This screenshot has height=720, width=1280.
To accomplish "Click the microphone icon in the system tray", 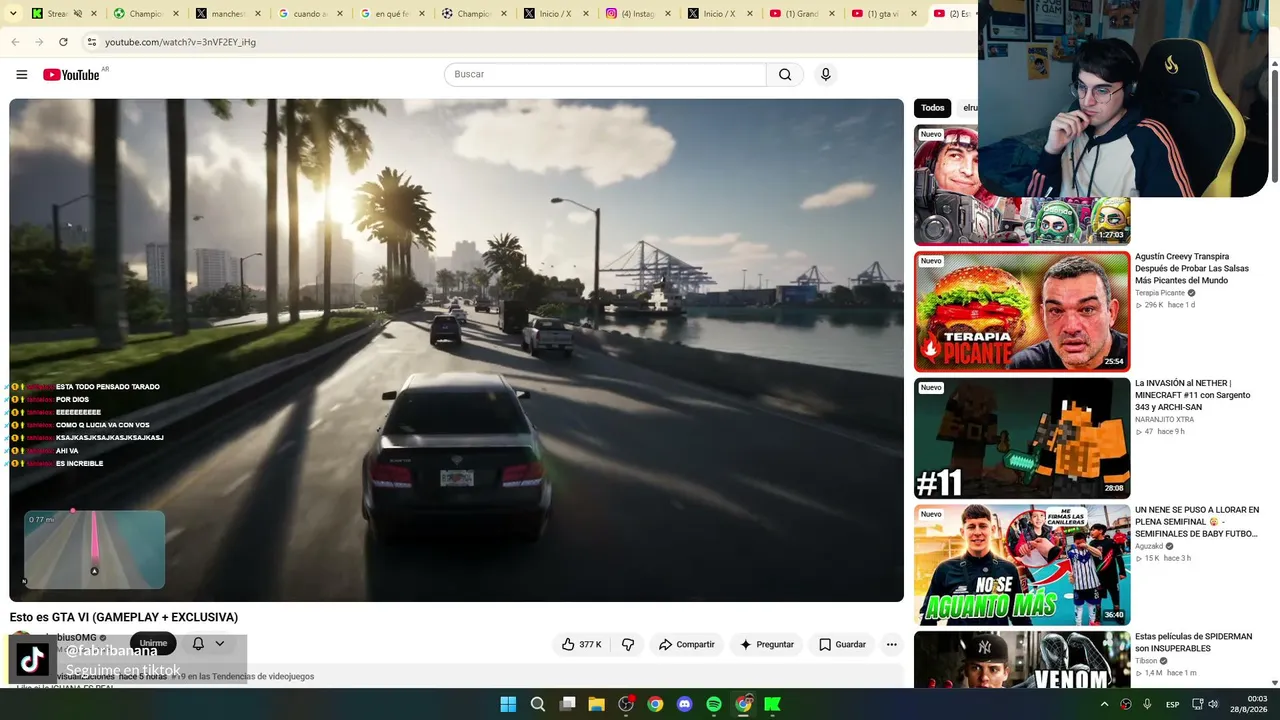I will tap(1147, 704).
